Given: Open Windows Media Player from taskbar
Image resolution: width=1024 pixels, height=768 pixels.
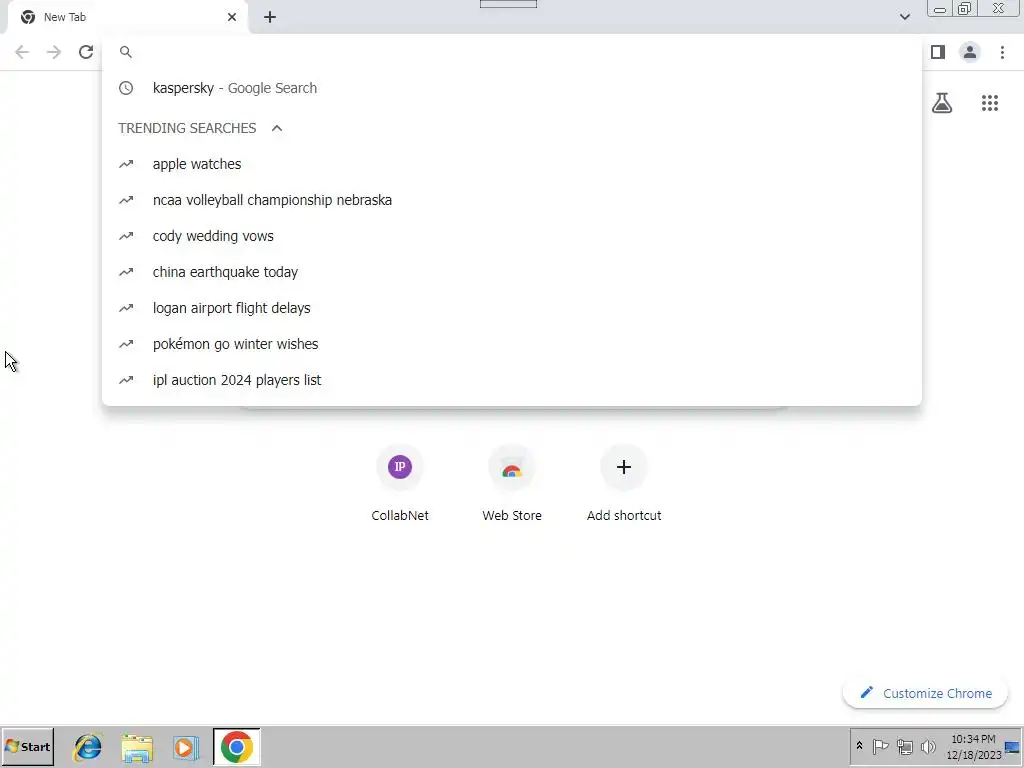Looking at the screenshot, I should coord(185,747).
